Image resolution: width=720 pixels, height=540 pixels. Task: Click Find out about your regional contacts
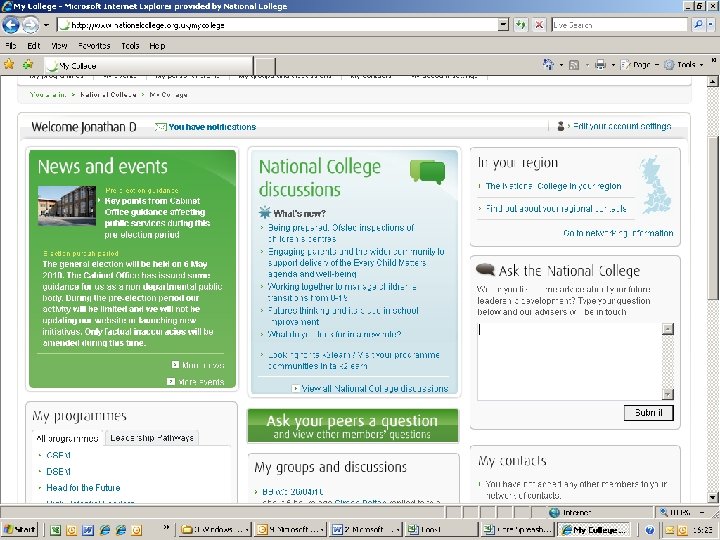[x=556, y=208]
